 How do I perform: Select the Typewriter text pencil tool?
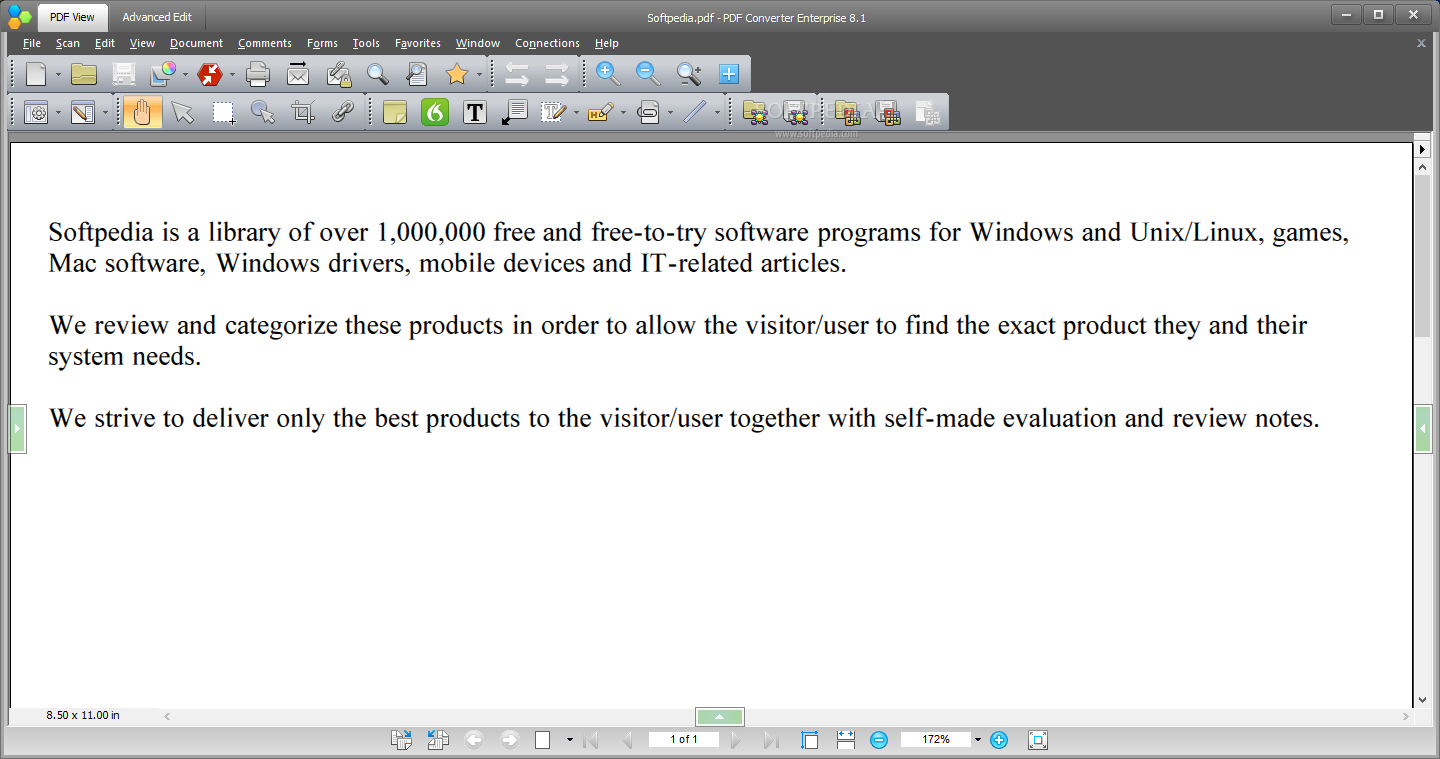tap(554, 112)
